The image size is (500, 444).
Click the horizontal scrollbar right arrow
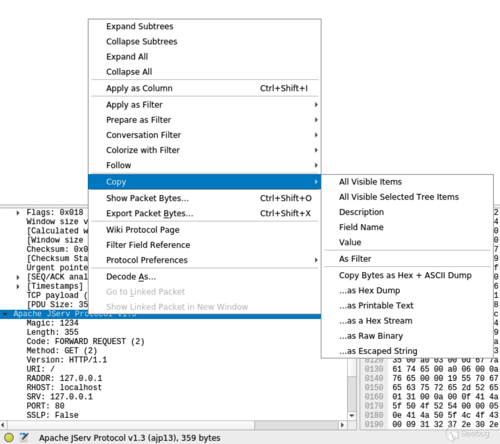(342, 425)
